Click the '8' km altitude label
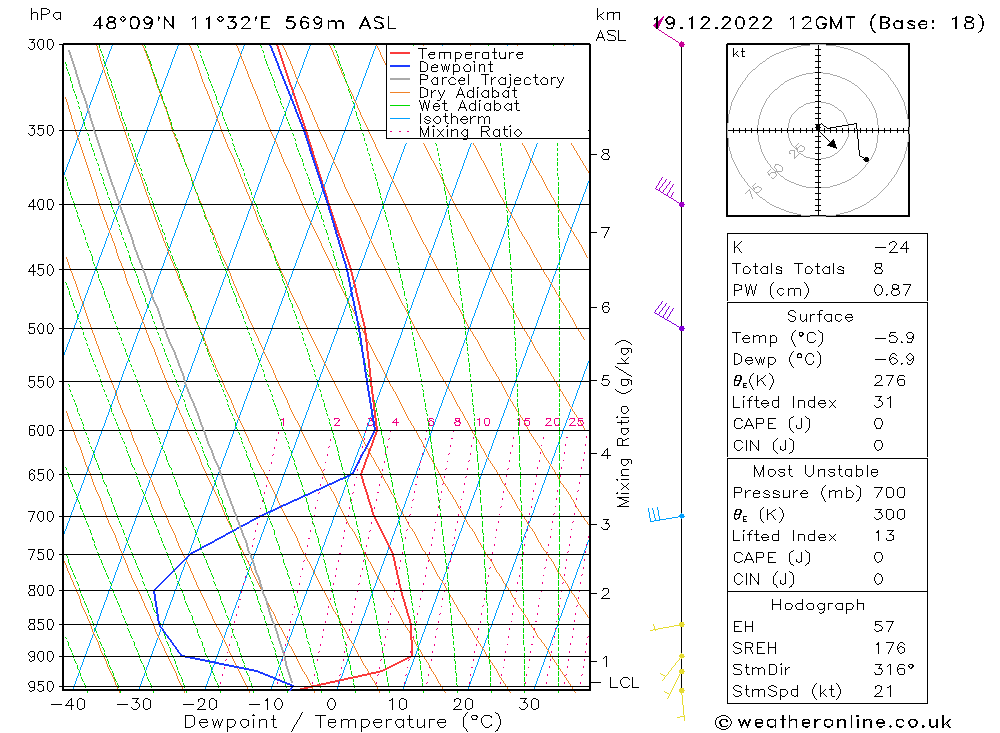This screenshot has height=733, width=1000. pos(605,155)
